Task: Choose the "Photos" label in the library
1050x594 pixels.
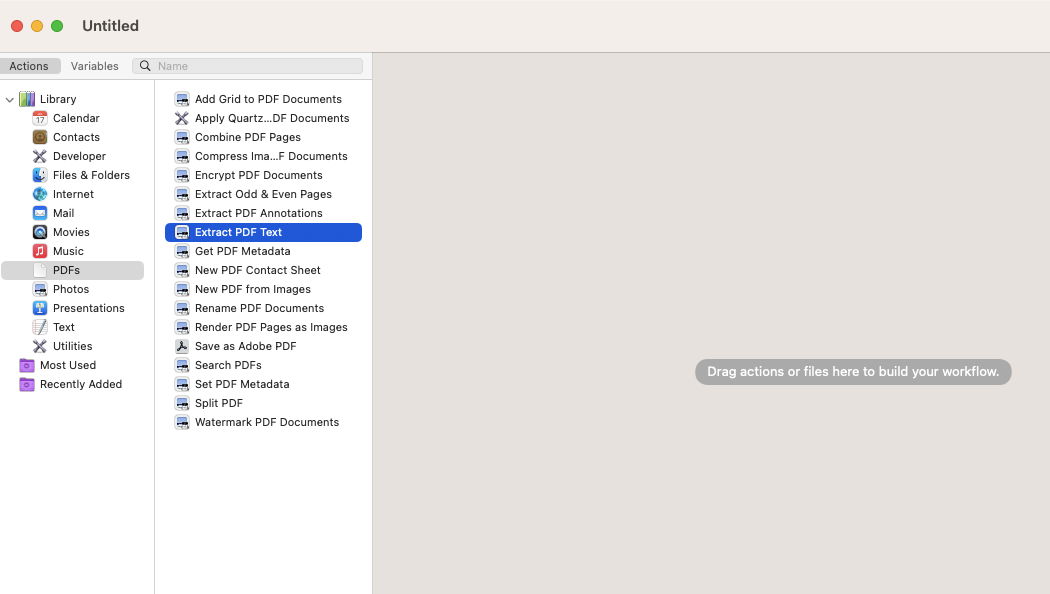Action: pyautogui.click(x=71, y=289)
